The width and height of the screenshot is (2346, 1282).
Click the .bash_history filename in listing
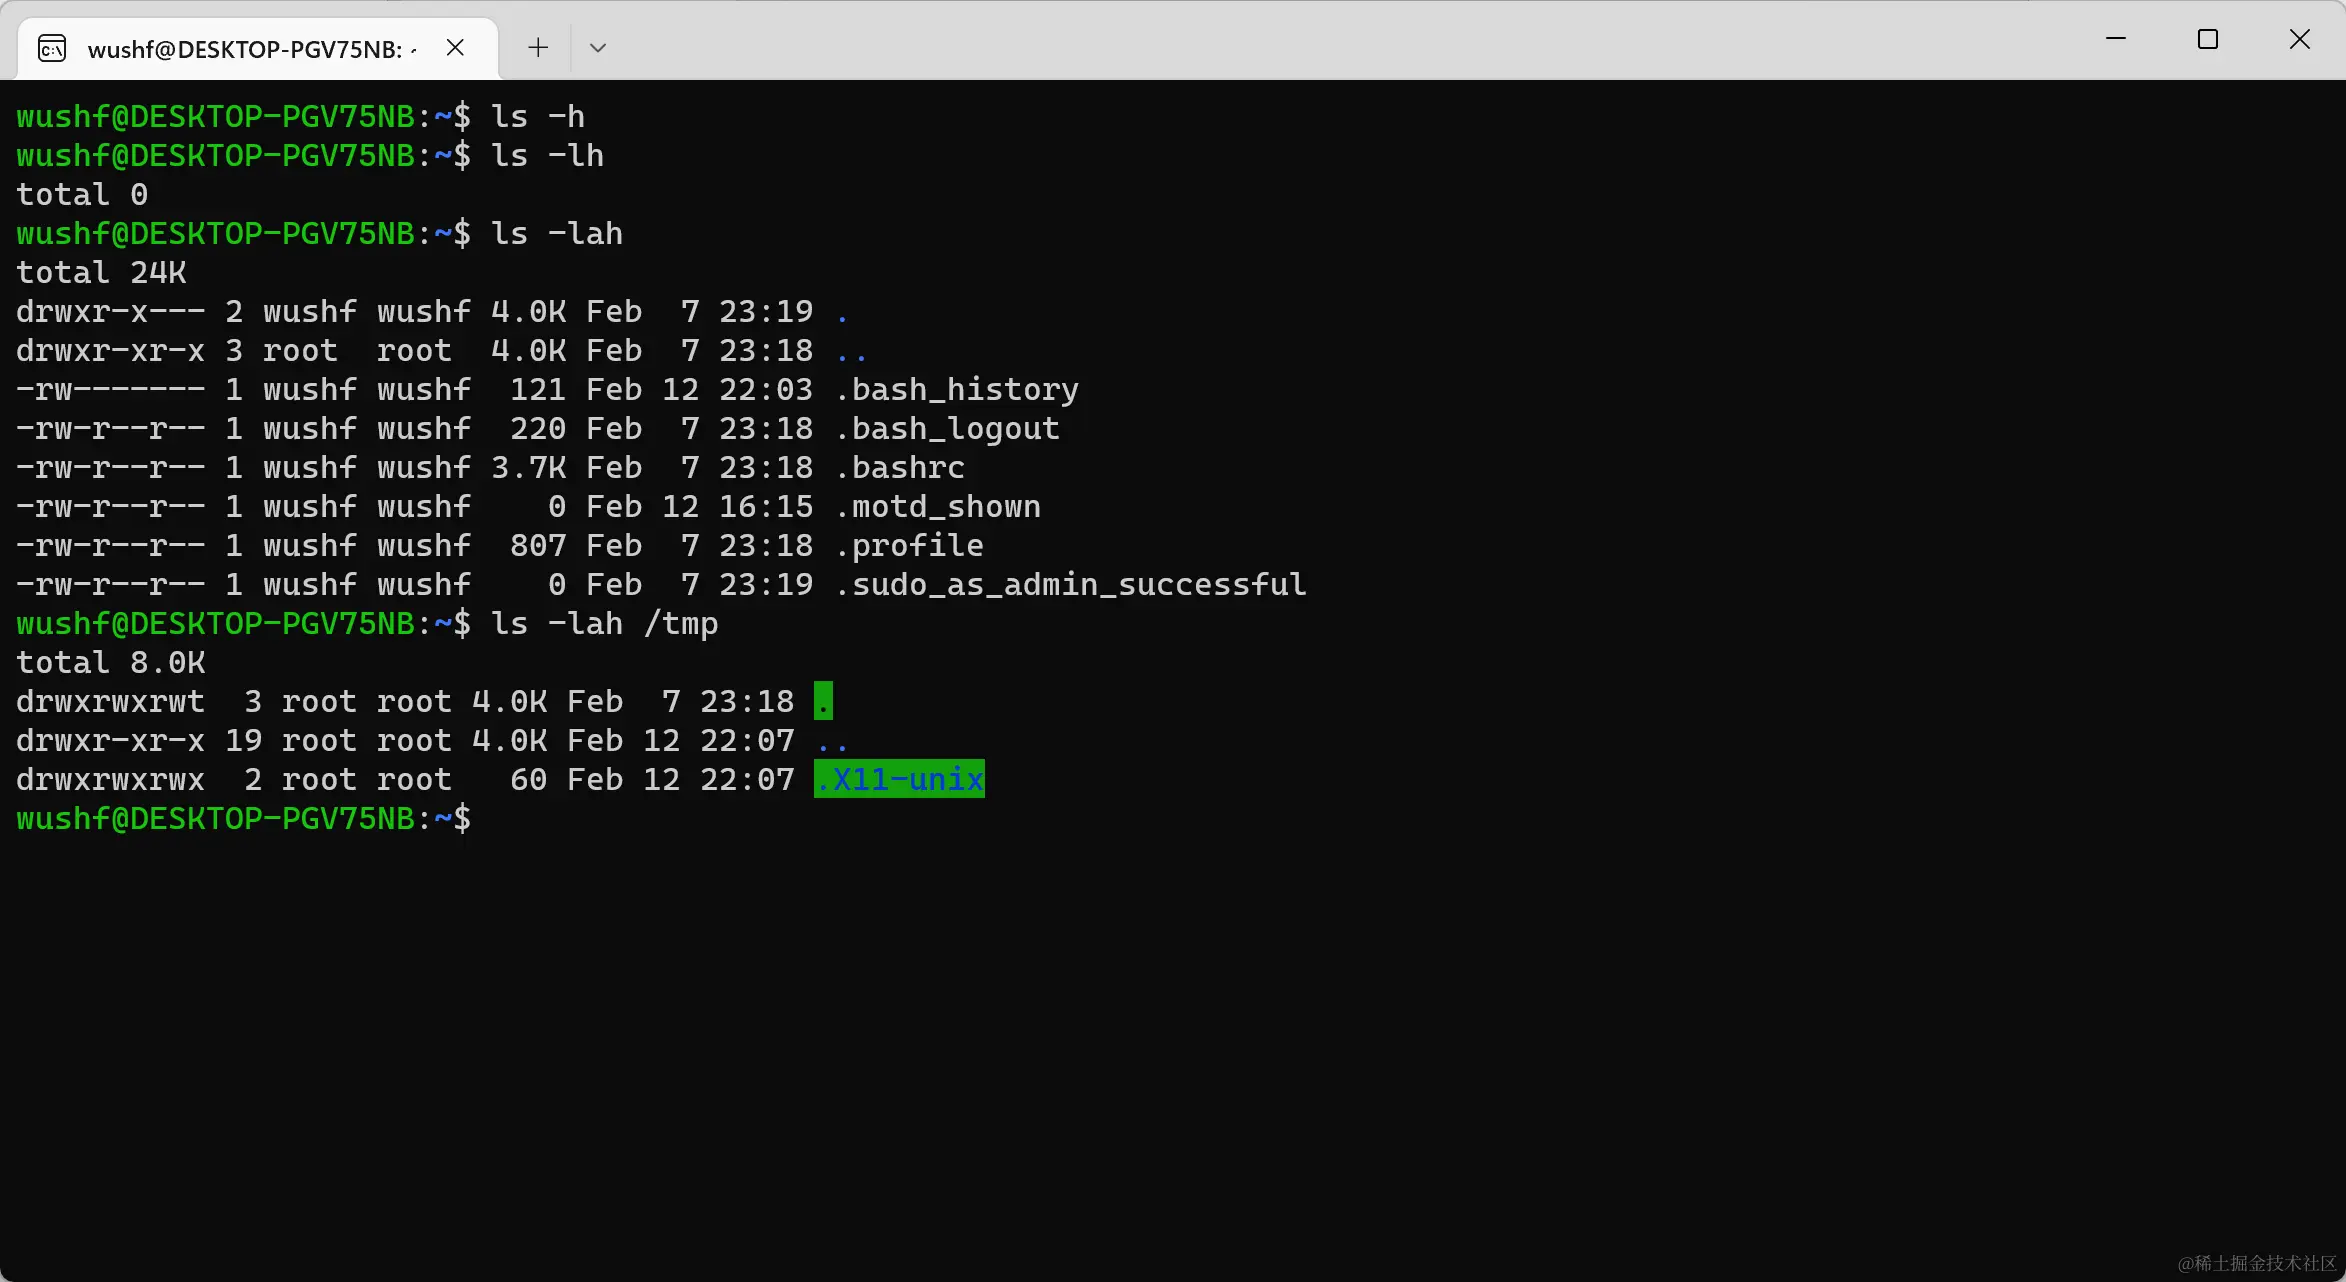coord(957,389)
